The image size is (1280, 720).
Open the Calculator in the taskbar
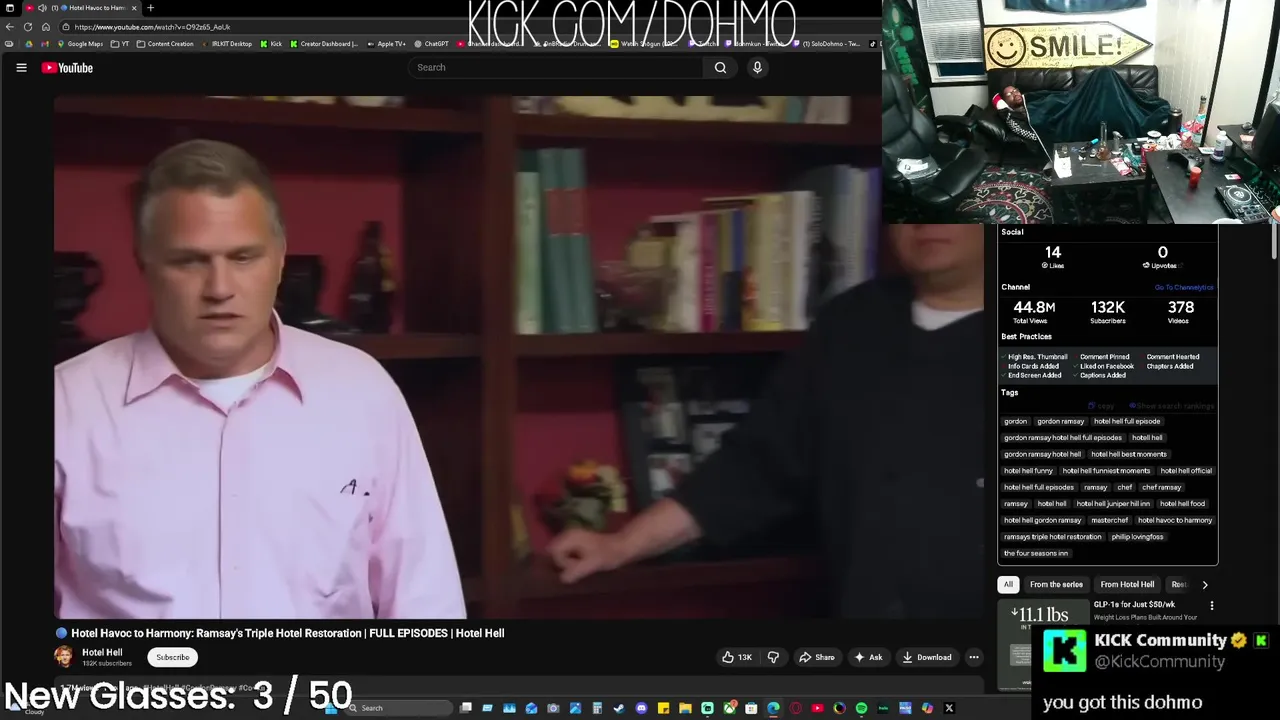pyautogui.click(x=597, y=708)
